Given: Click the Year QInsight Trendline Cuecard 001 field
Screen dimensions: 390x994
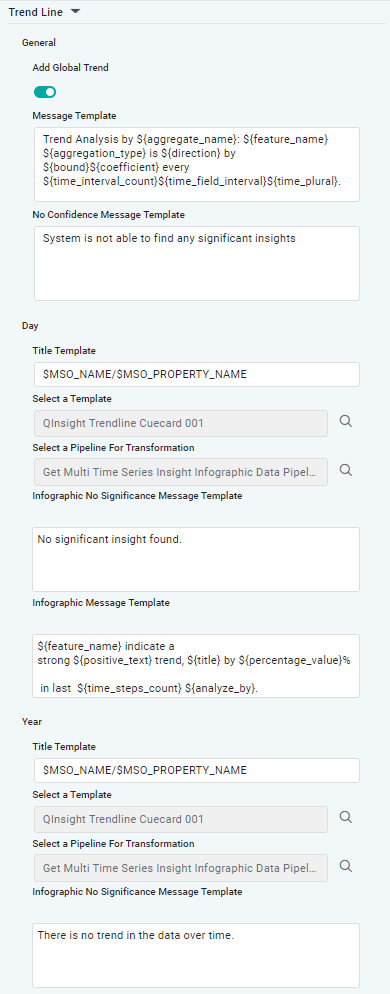Looking at the screenshot, I should pyautogui.click(x=181, y=819).
